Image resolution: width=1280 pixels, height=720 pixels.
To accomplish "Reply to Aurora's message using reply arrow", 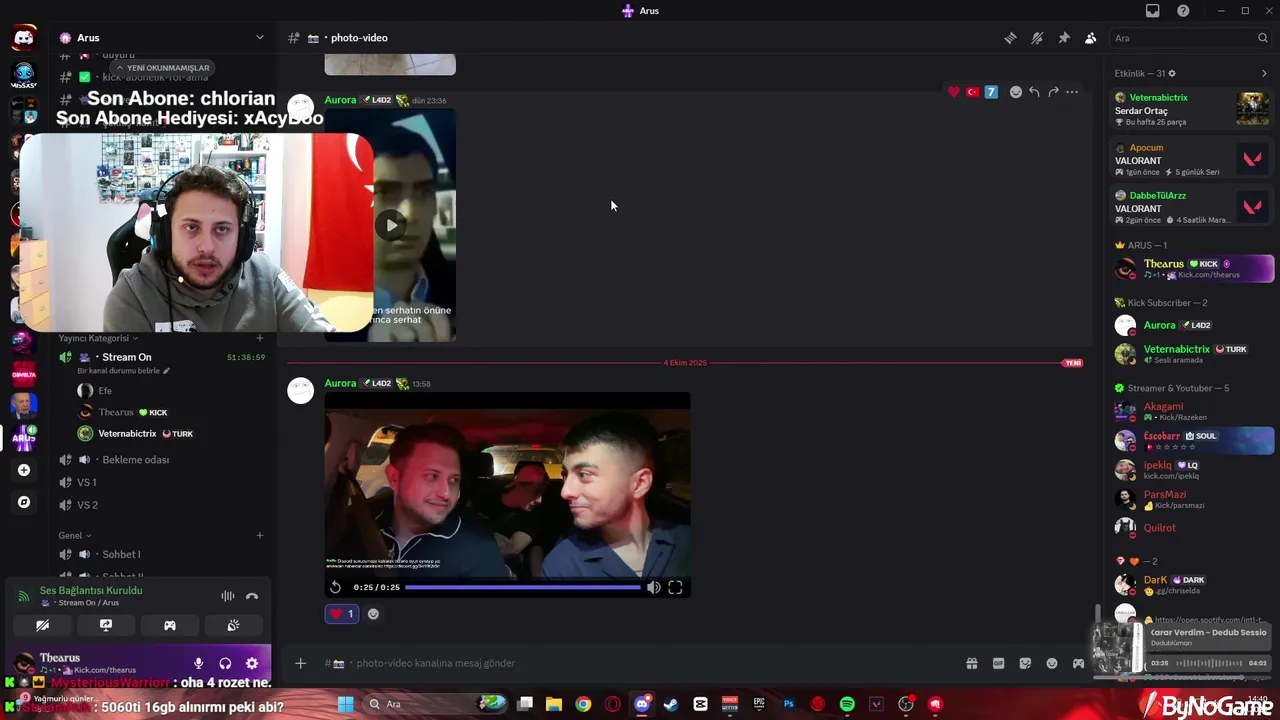I will point(1034,92).
